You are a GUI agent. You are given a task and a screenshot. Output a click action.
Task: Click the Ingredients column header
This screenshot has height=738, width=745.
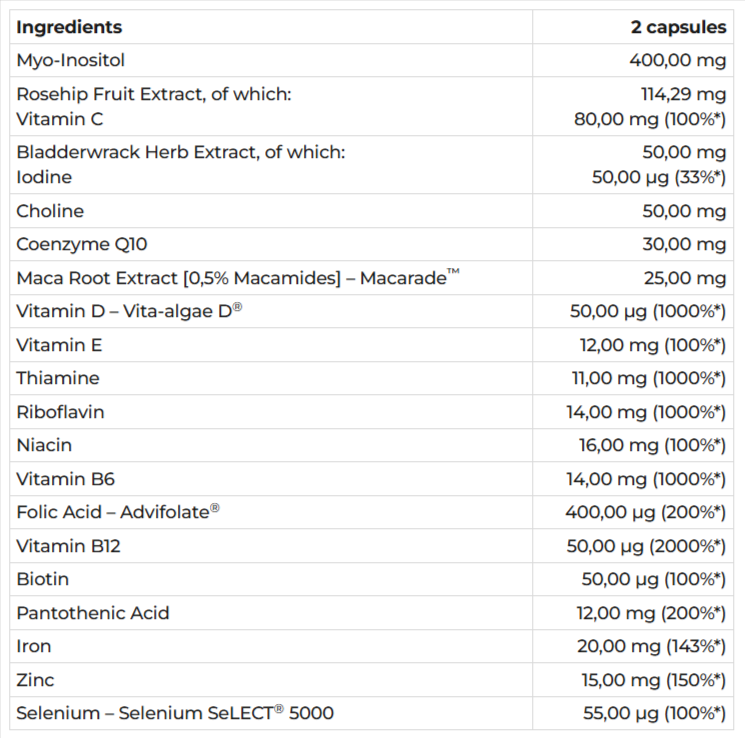tap(69, 27)
